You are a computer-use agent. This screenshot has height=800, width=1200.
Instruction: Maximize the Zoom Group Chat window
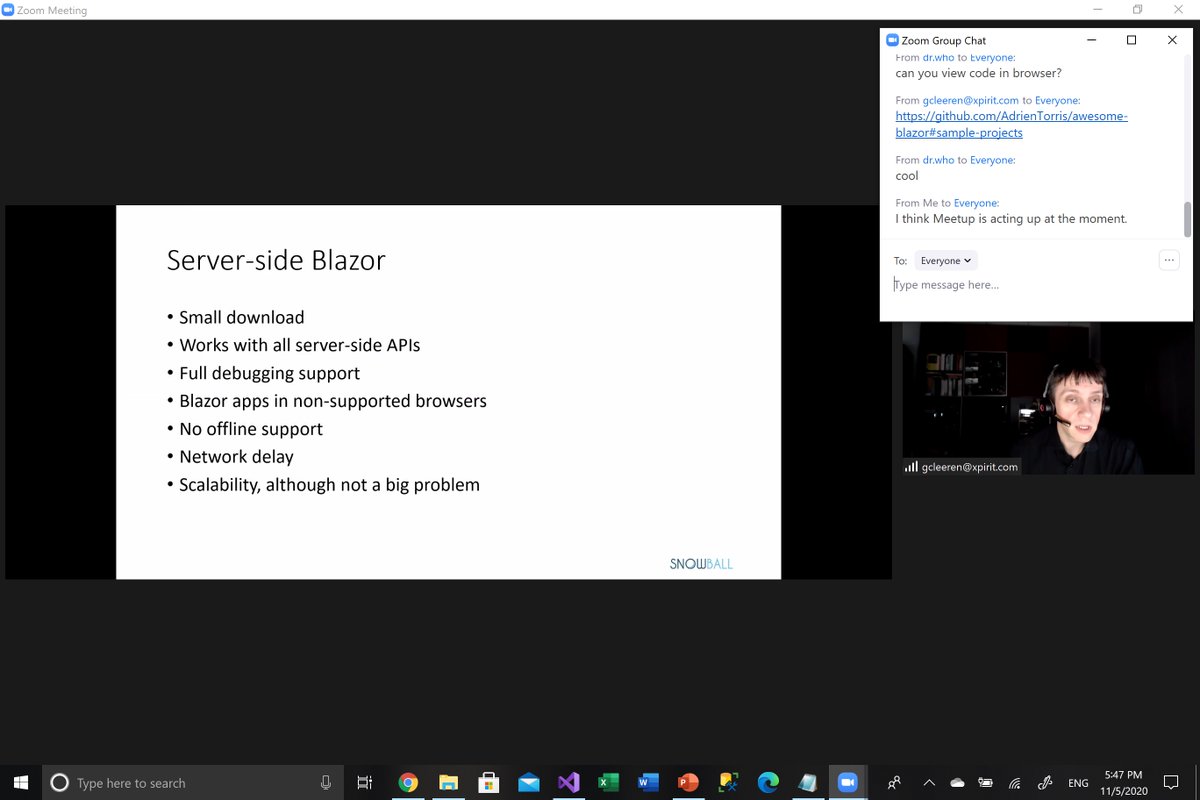click(x=1131, y=40)
